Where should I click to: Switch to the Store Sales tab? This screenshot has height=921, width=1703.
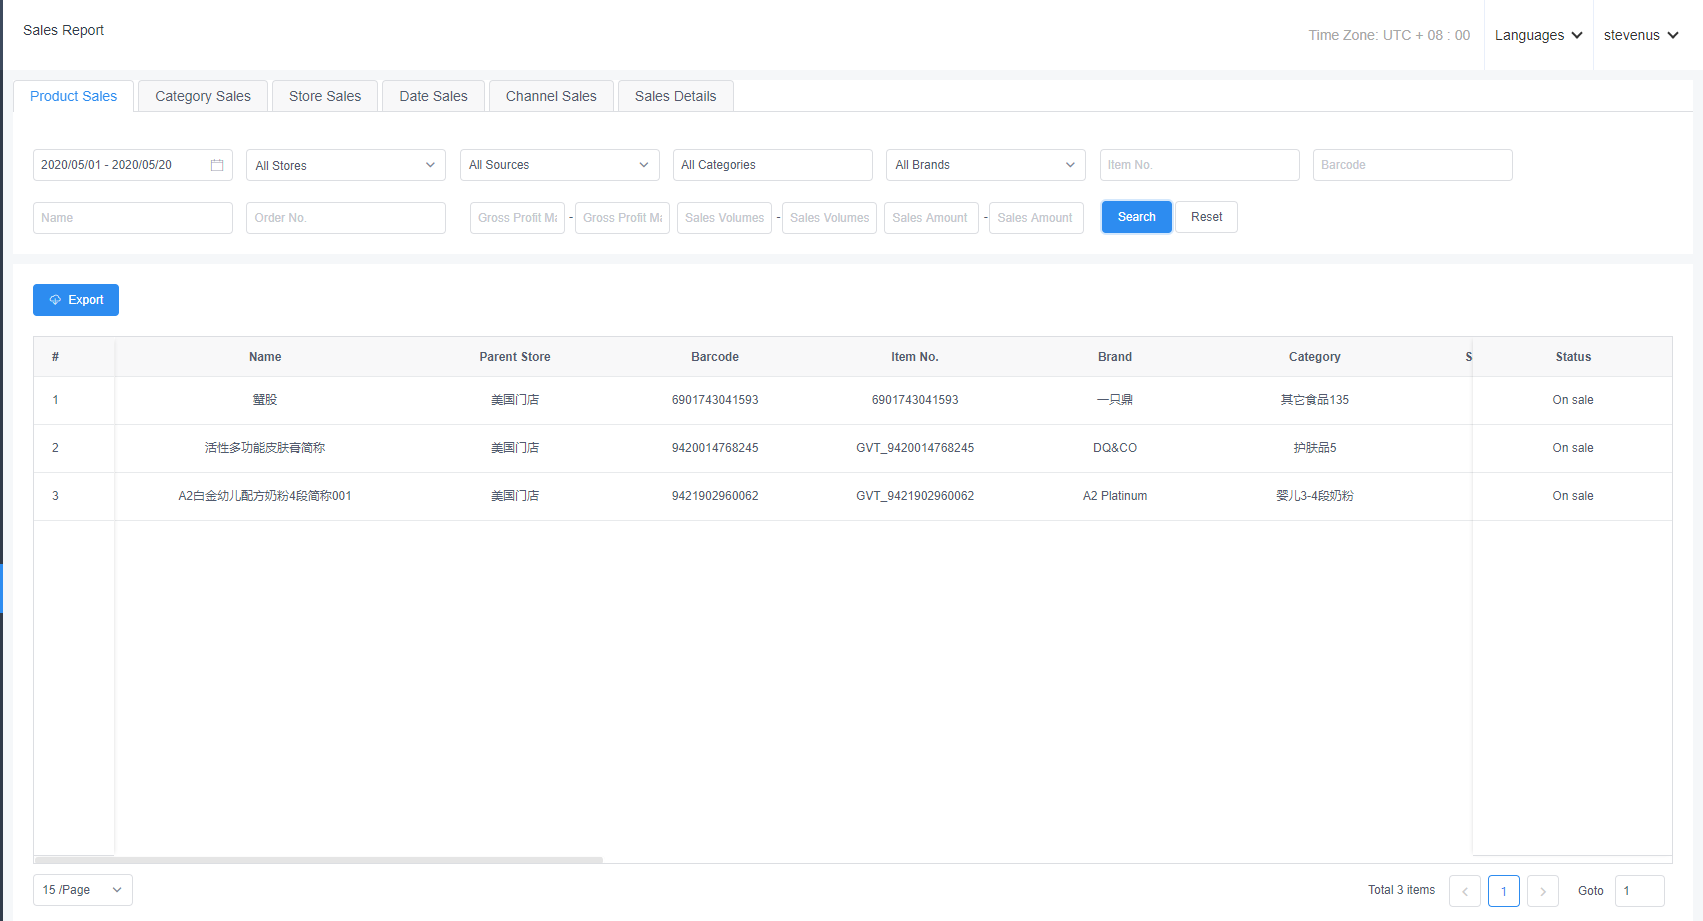click(x=325, y=96)
